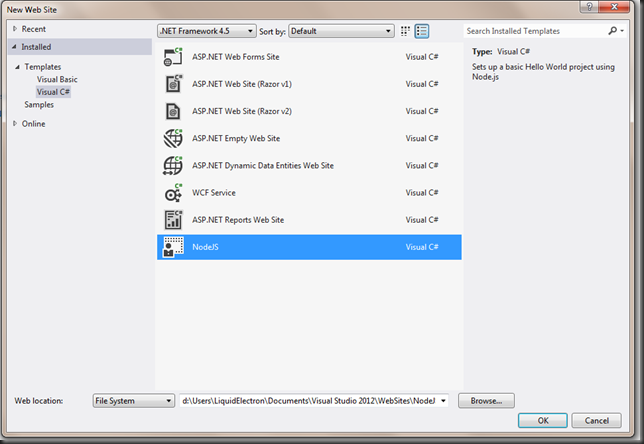Select Samples in the left tree
644x444 pixels.
[x=39, y=105]
